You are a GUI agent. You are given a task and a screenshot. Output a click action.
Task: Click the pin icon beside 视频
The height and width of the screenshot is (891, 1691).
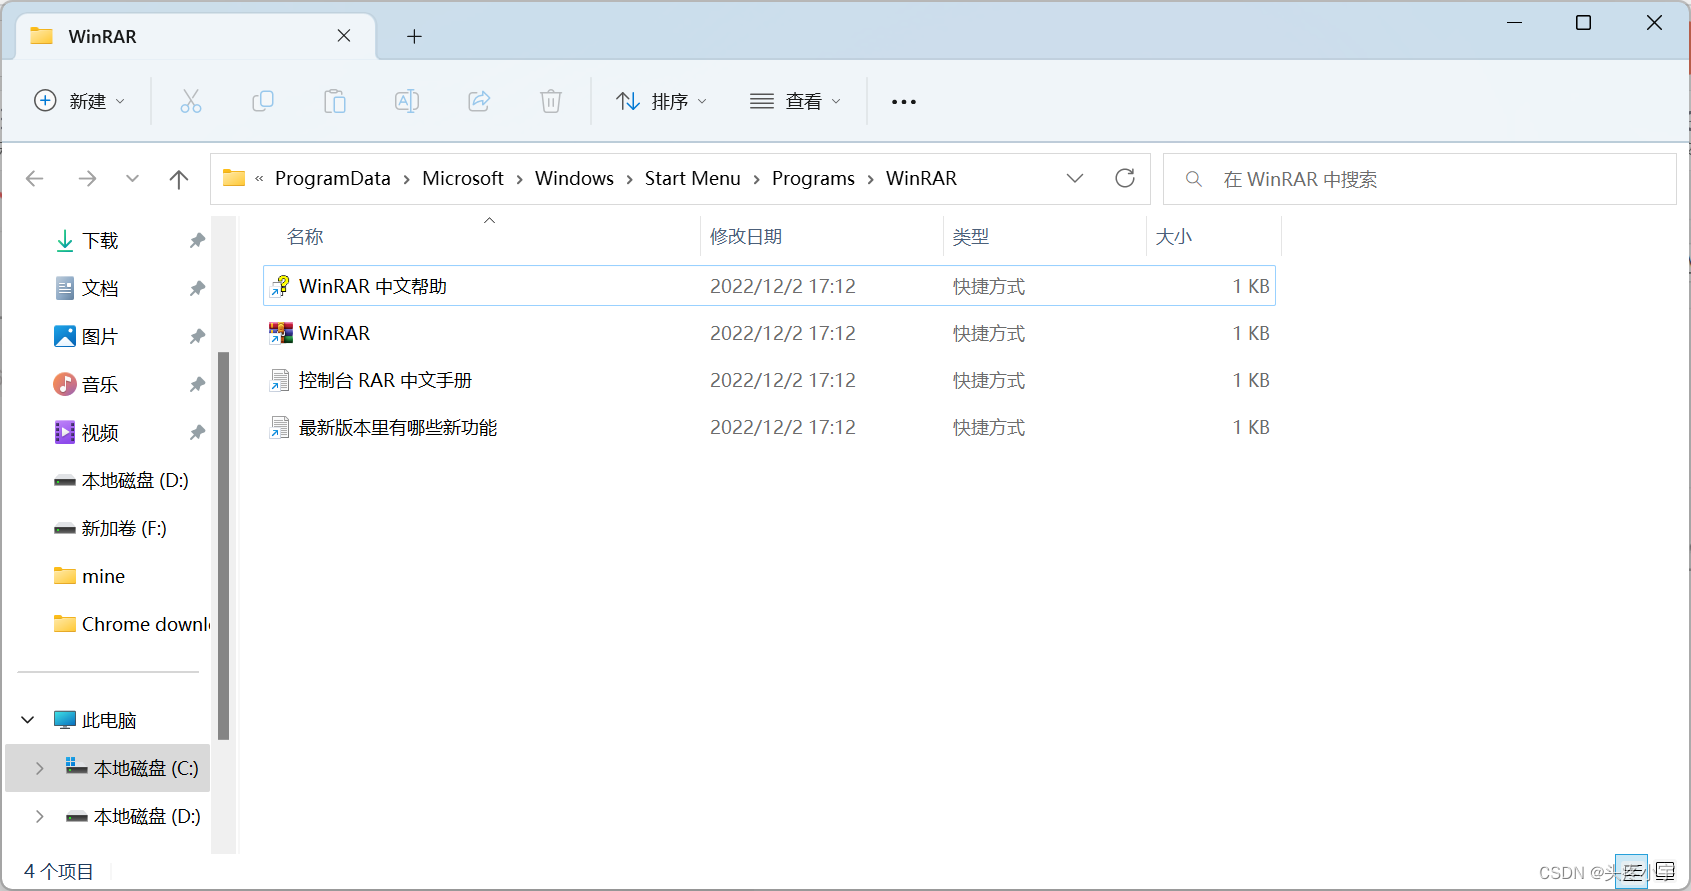[197, 432]
